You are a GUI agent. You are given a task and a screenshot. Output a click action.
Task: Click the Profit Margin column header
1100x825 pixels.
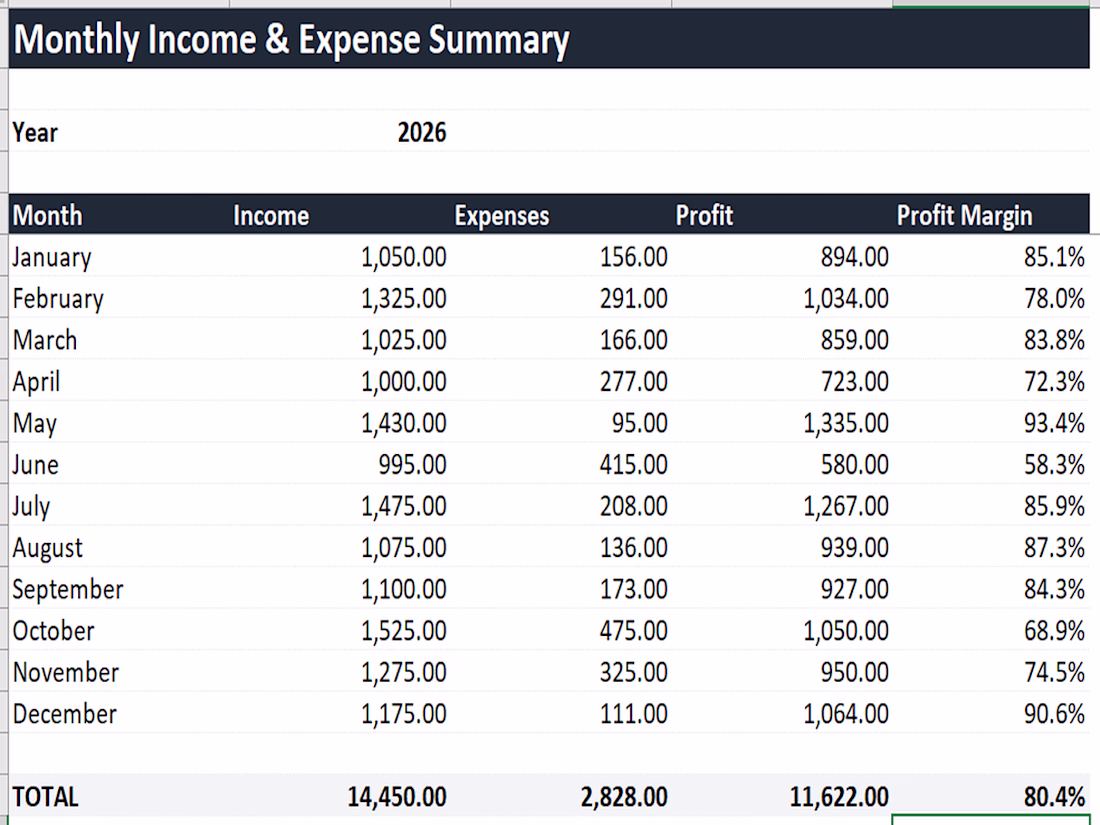point(965,215)
